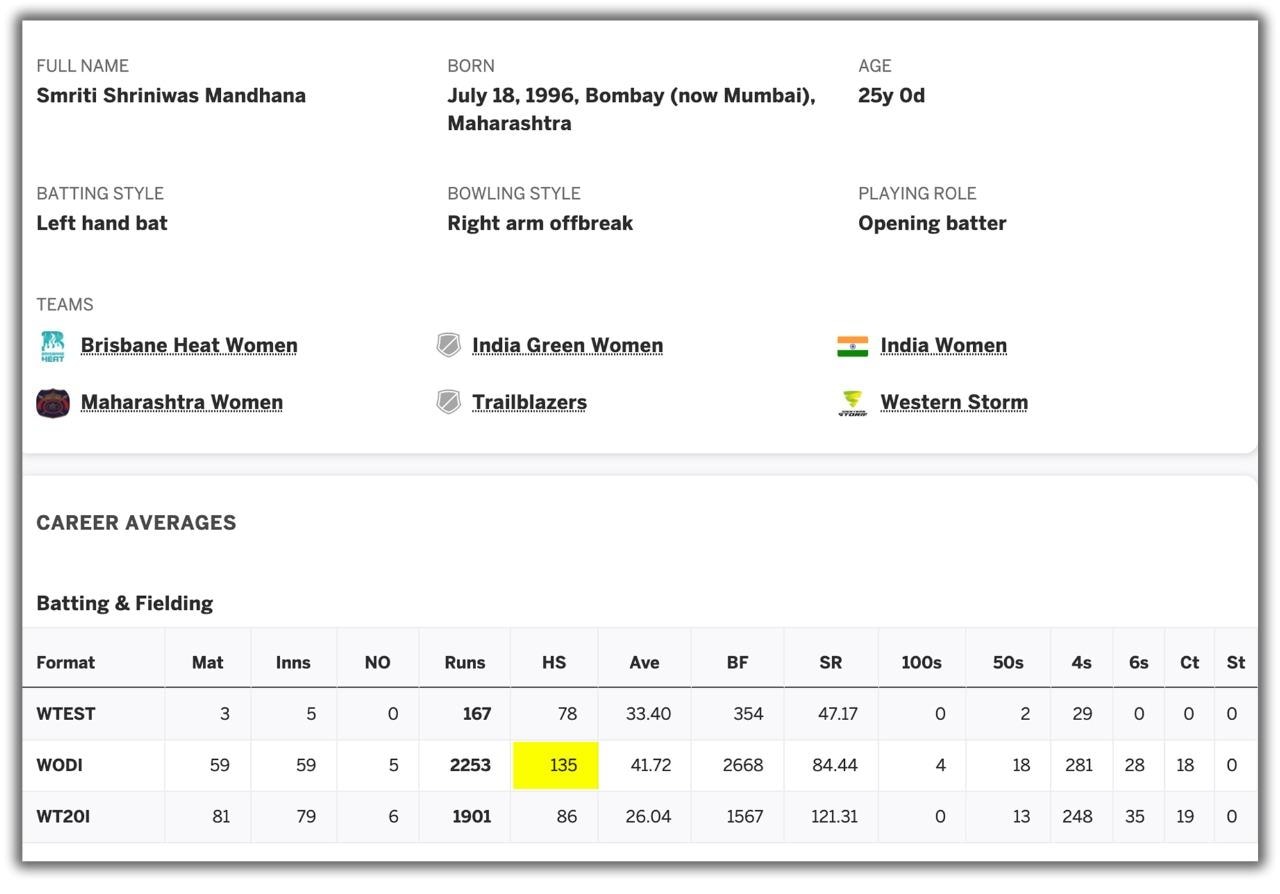Click the HS column header

[554, 663]
